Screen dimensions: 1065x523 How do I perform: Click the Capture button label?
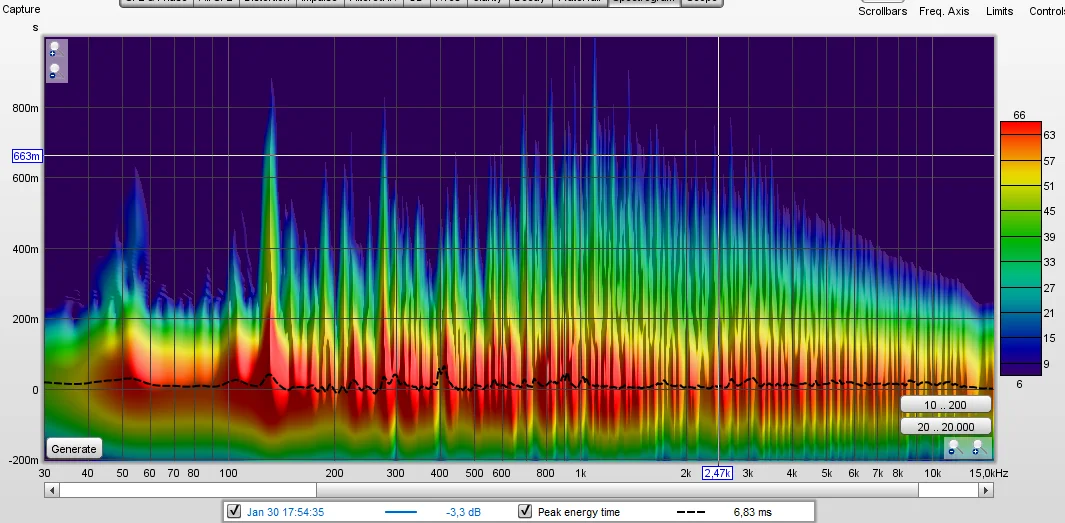(x=22, y=10)
